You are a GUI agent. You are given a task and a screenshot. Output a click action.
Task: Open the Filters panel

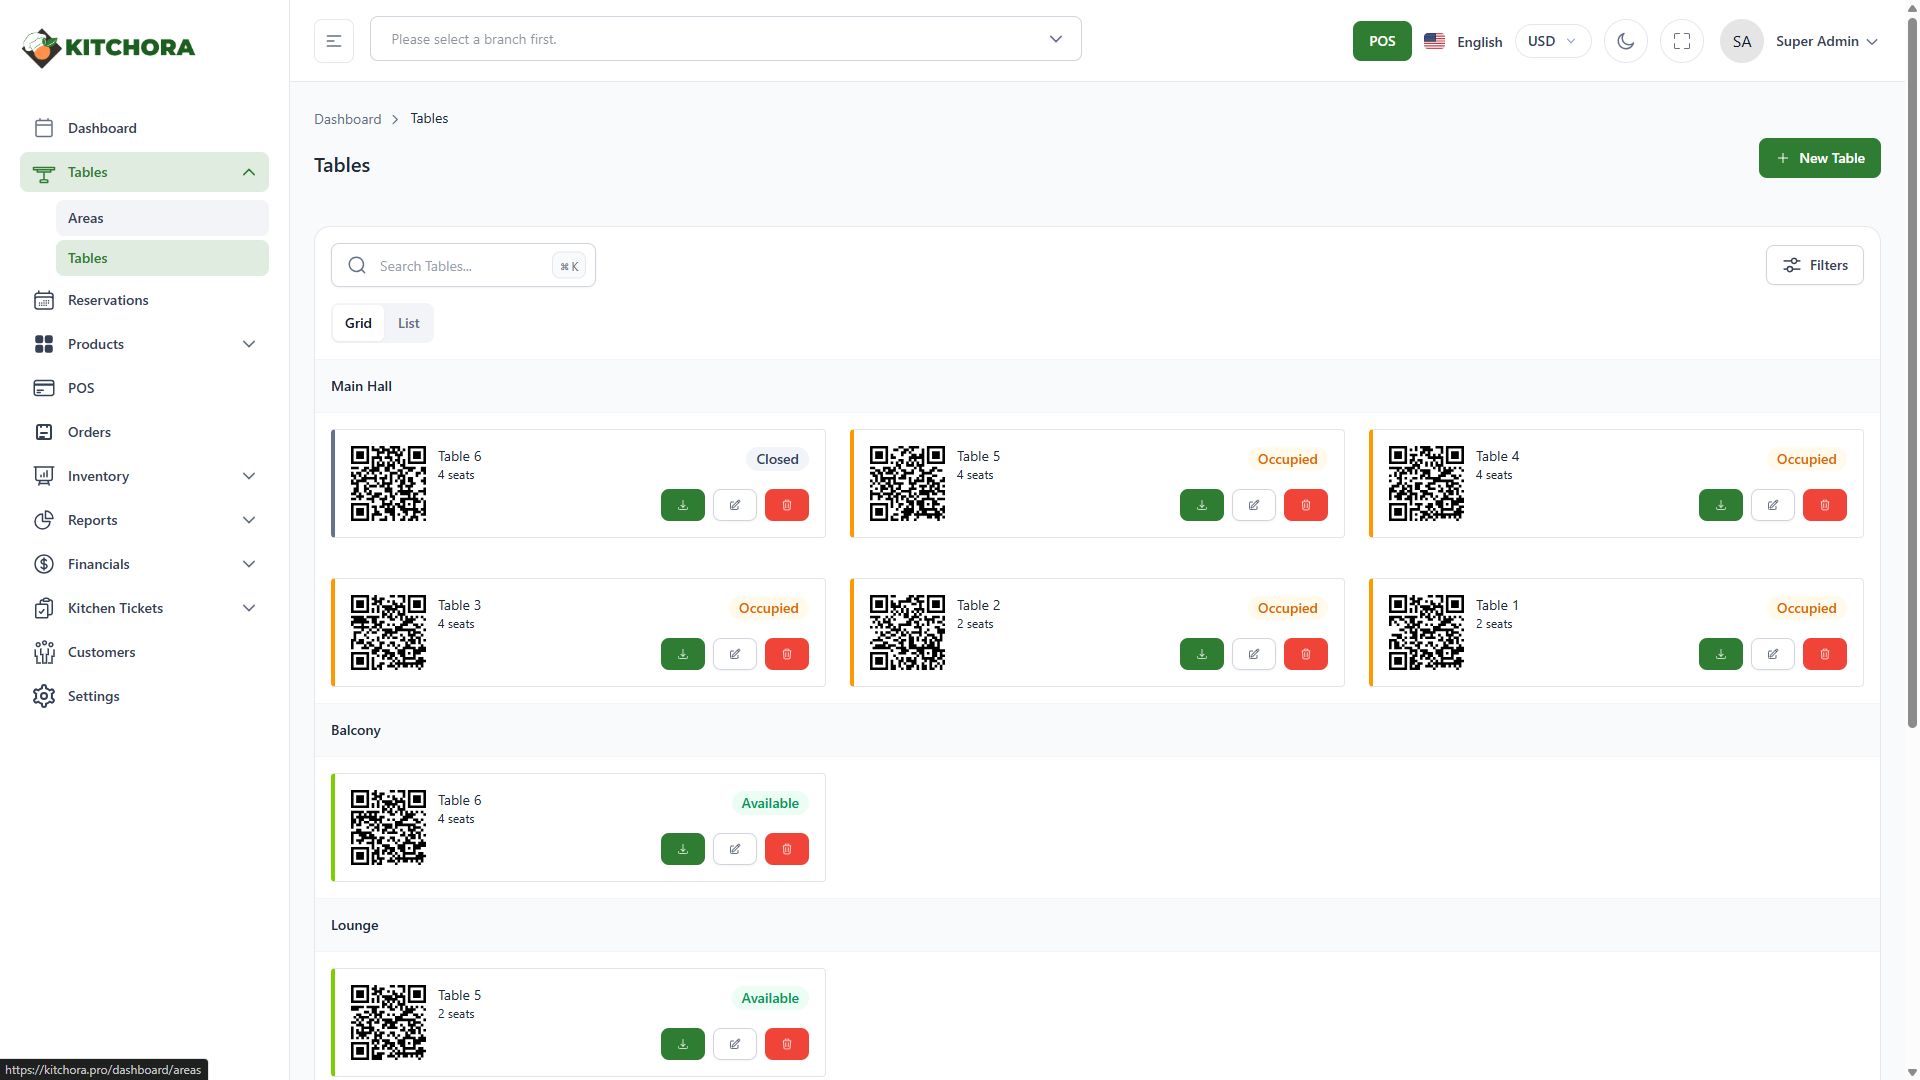pyautogui.click(x=1814, y=265)
